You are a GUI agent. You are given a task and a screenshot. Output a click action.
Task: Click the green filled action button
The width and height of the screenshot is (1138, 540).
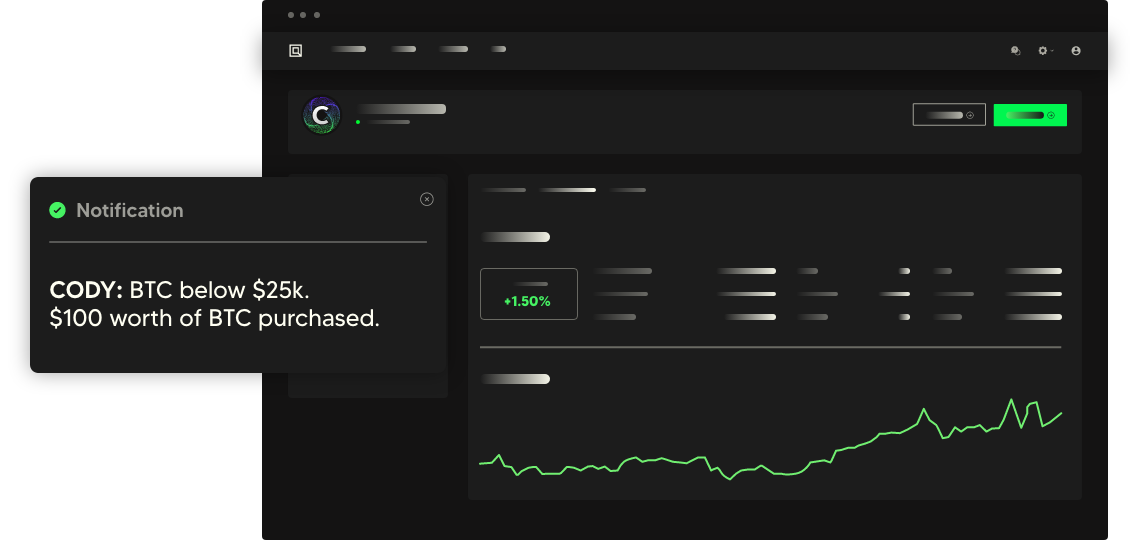coord(1029,115)
